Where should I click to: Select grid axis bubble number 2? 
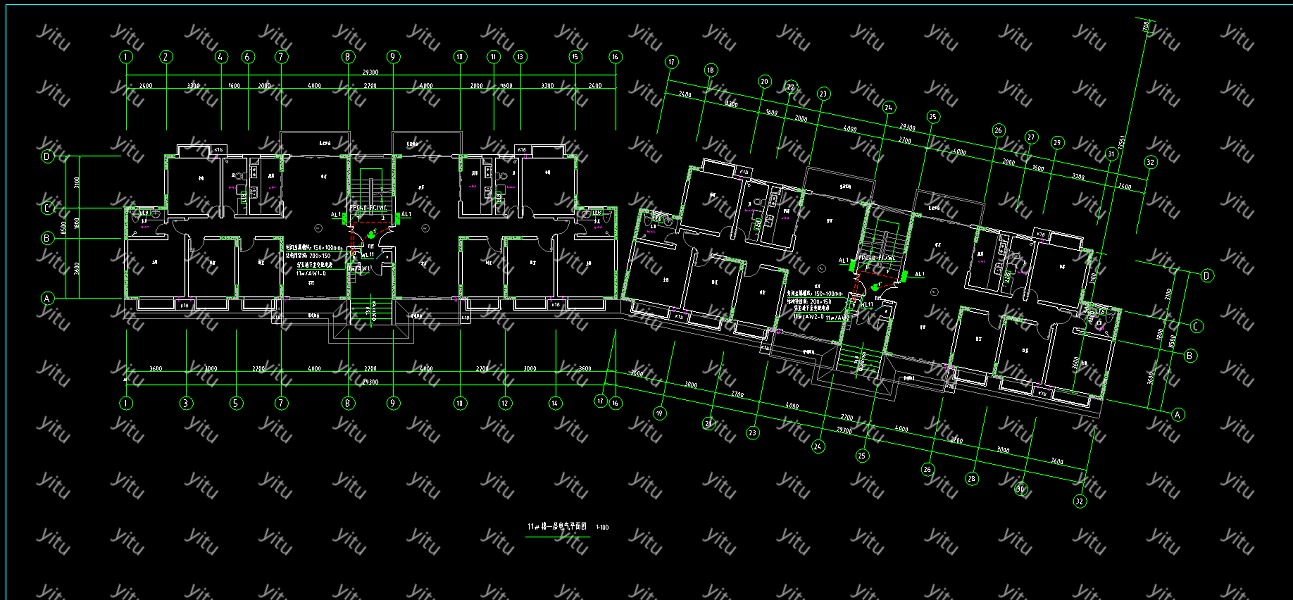click(165, 57)
